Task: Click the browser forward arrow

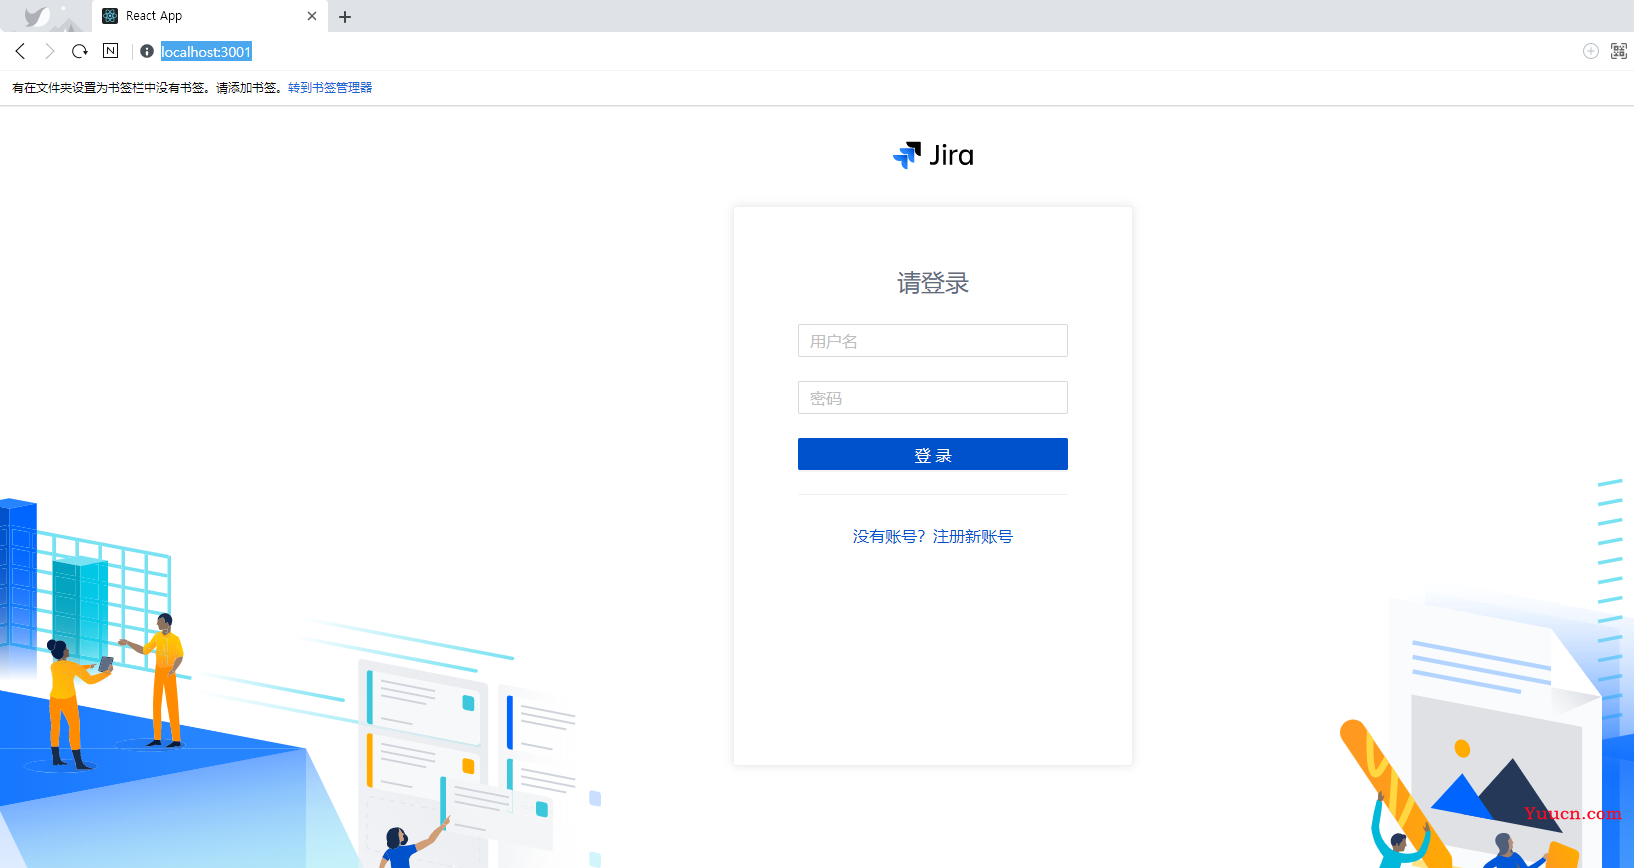Action: click(x=49, y=51)
